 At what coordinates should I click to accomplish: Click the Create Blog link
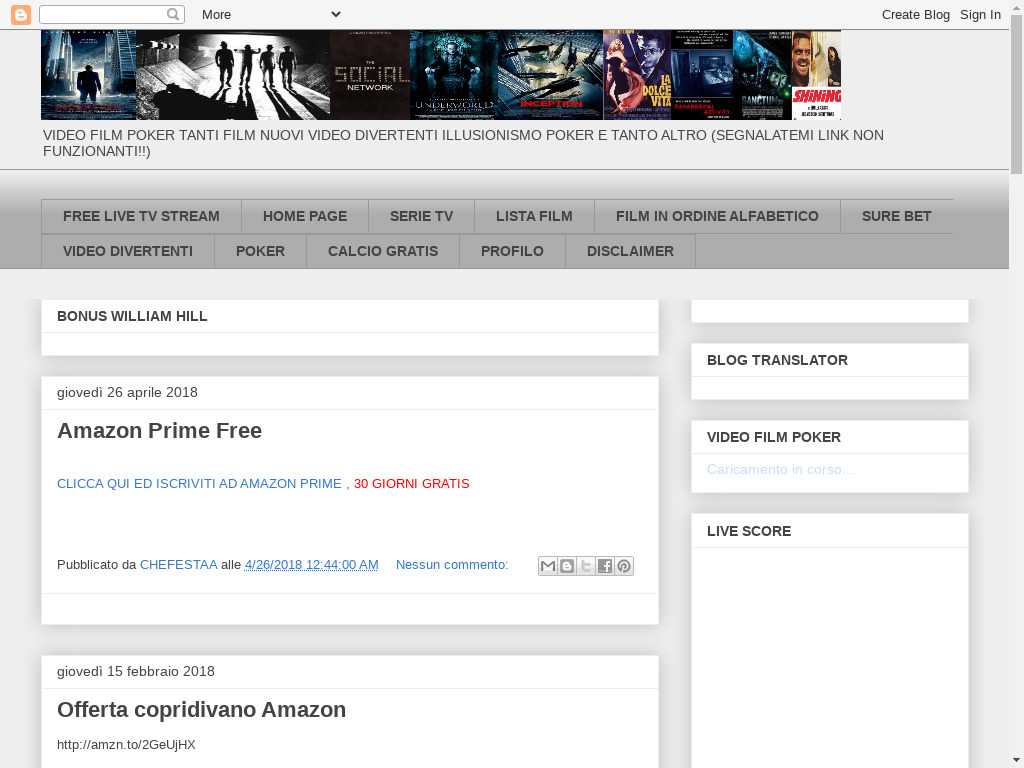click(916, 14)
